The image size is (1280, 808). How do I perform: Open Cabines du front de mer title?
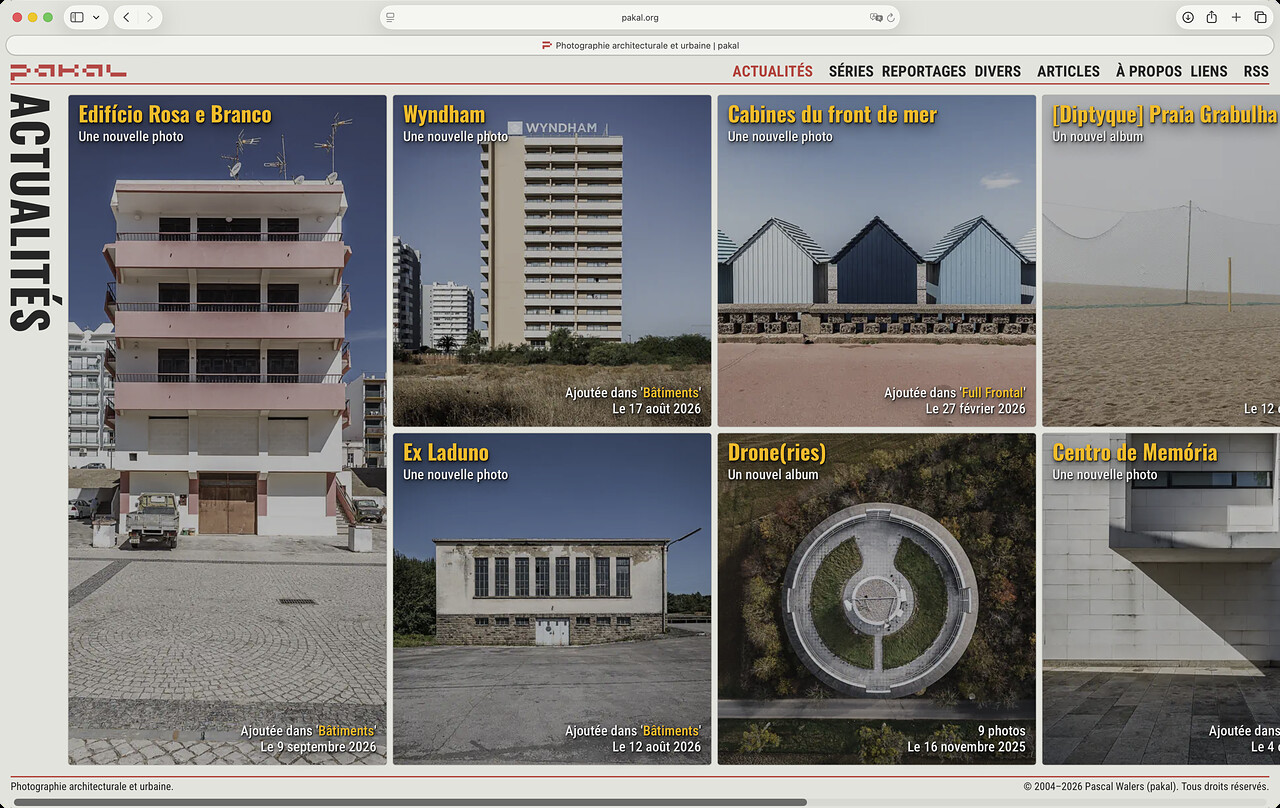click(x=832, y=114)
